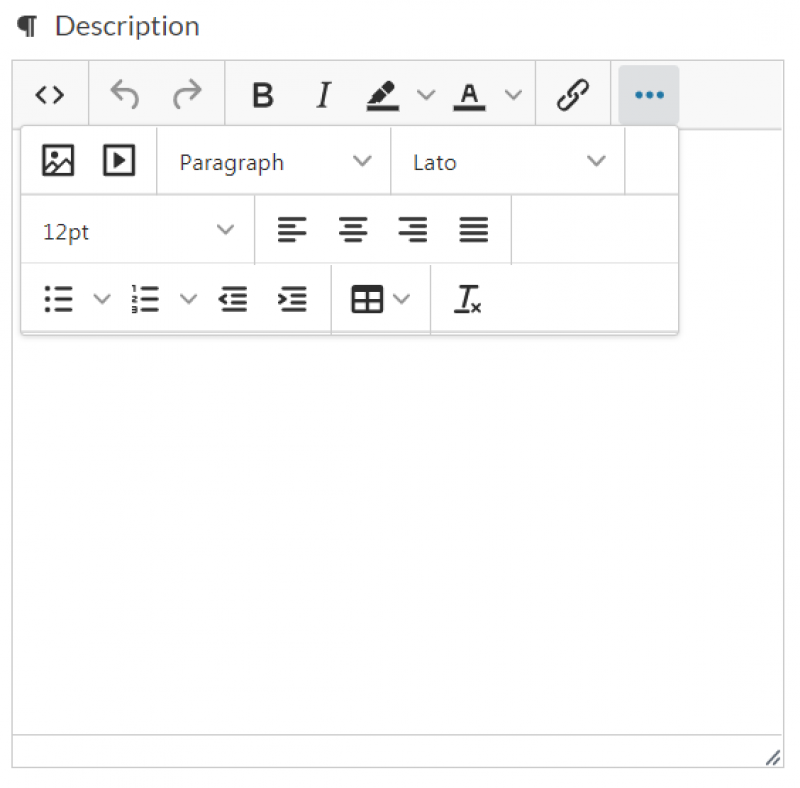The height and width of the screenshot is (788, 800).
Task: Center align the text
Action: click(x=352, y=231)
